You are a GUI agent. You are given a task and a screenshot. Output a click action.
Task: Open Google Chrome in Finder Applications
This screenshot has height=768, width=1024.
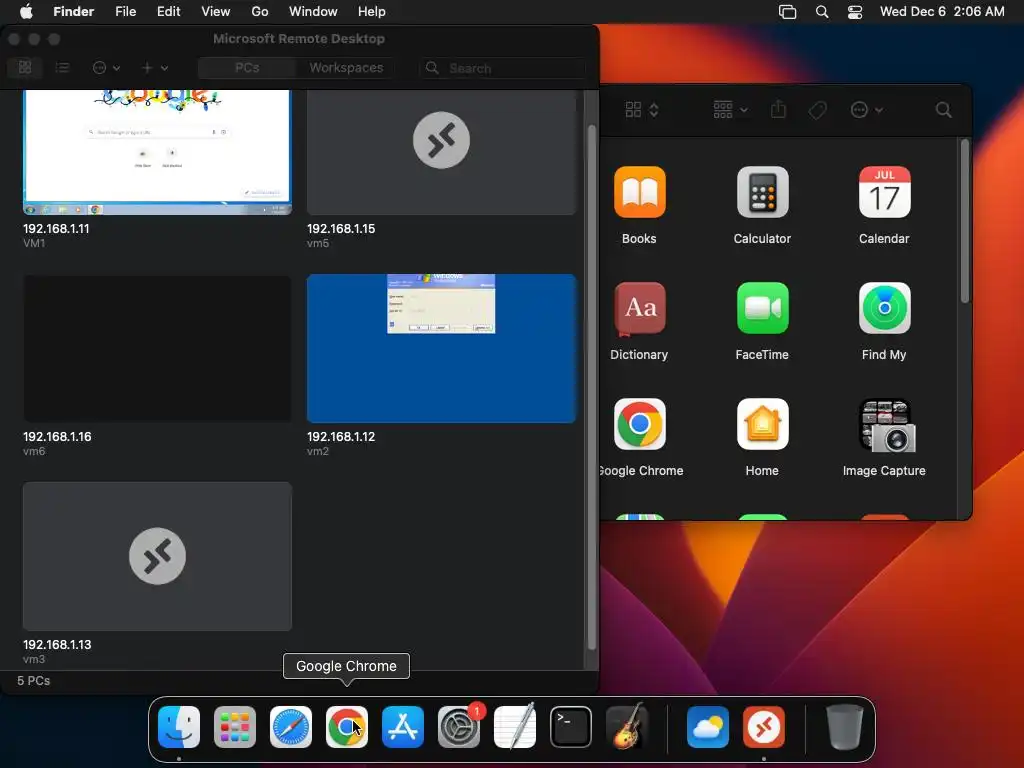coord(639,424)
